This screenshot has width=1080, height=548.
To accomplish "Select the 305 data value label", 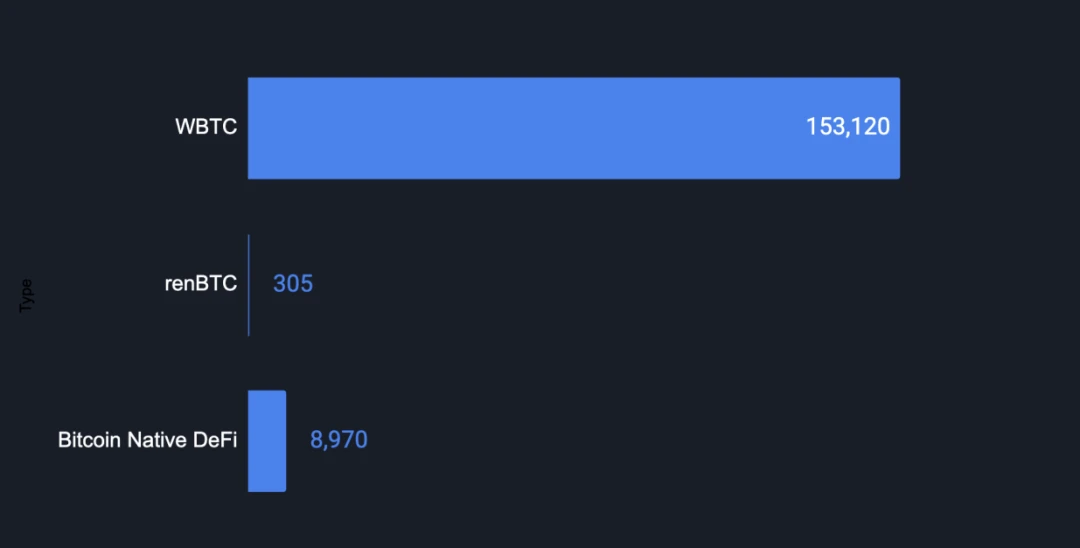I will pos(293,284).
